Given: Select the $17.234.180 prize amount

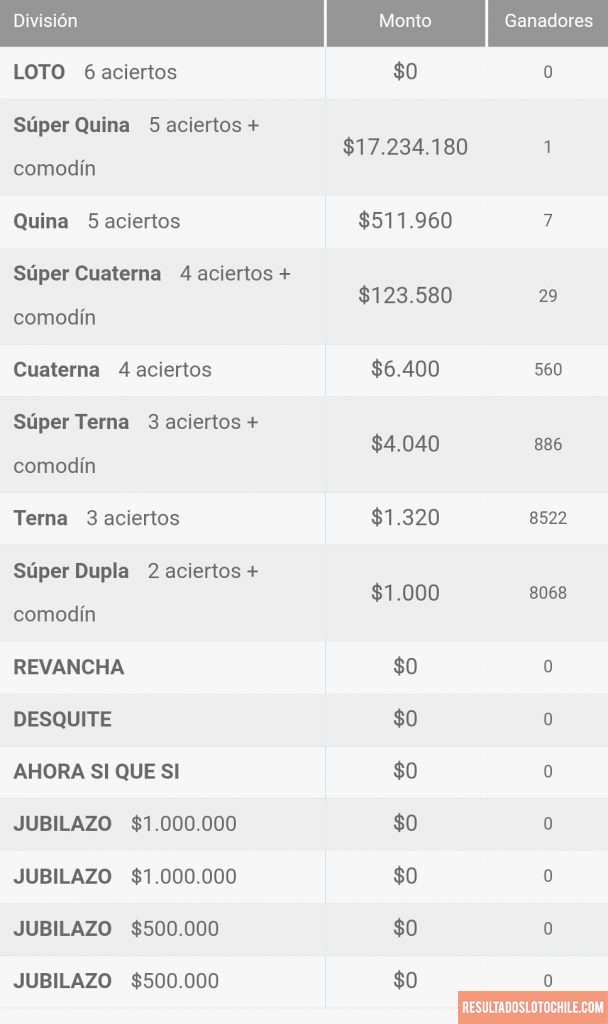Looking at the screenshot, I should point(405,147).
